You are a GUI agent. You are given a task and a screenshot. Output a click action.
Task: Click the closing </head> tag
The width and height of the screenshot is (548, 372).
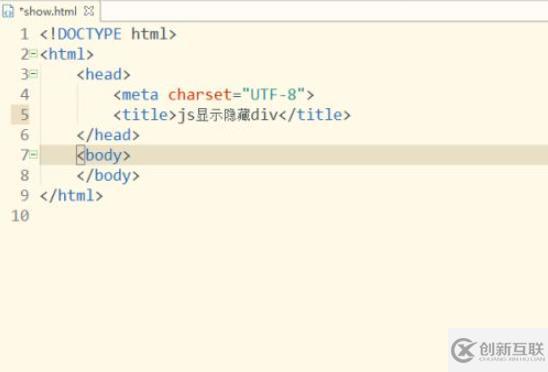108,135
